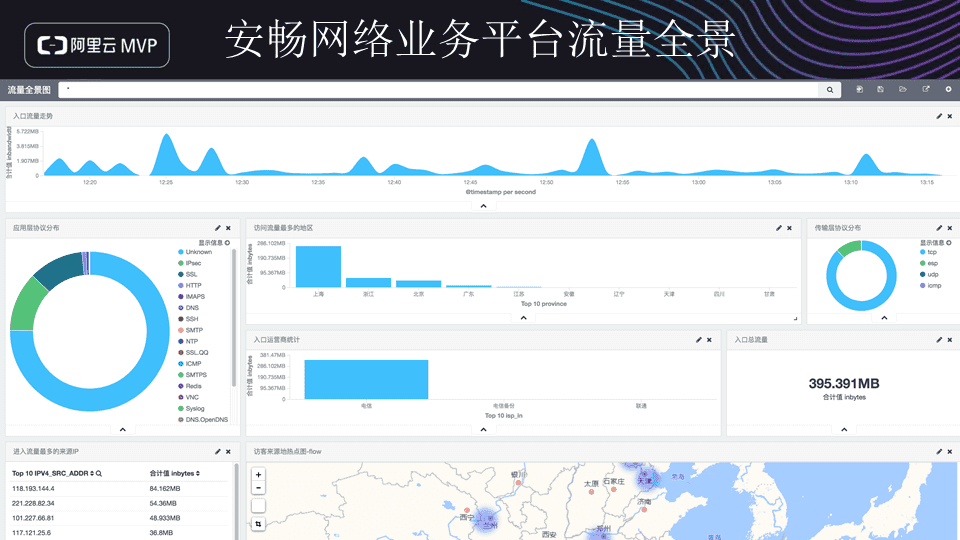Click the Open Dashboard folder icon

click(902, 89)
